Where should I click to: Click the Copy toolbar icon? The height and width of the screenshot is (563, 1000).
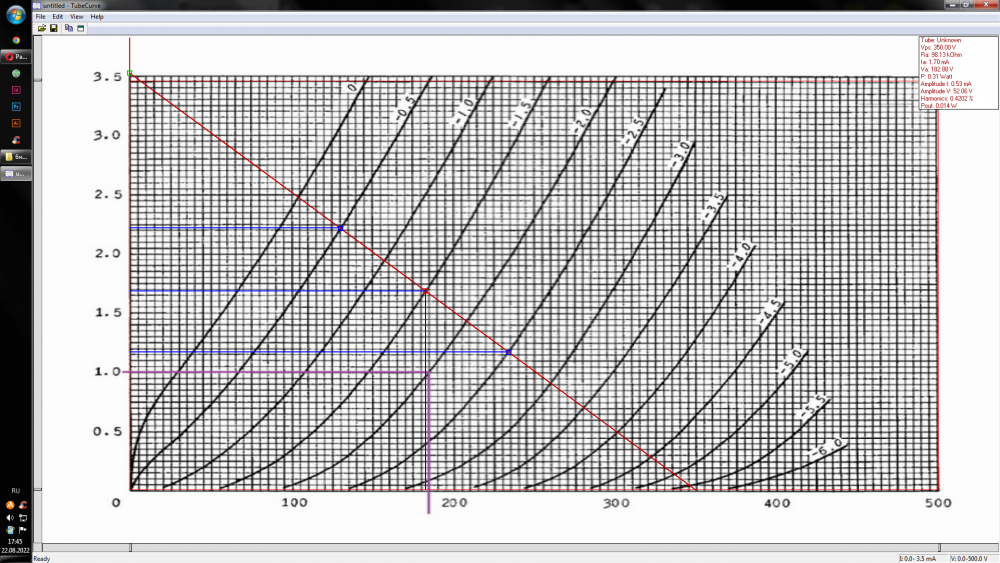(69, 28)
